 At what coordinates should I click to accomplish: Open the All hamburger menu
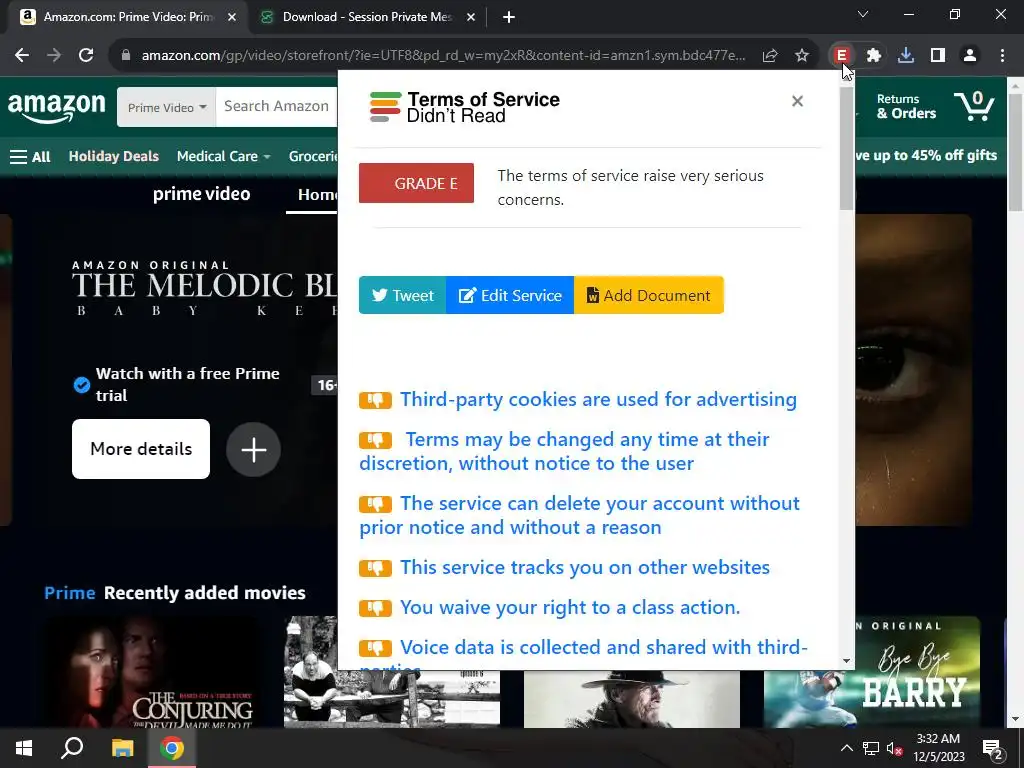click(30, 157)
